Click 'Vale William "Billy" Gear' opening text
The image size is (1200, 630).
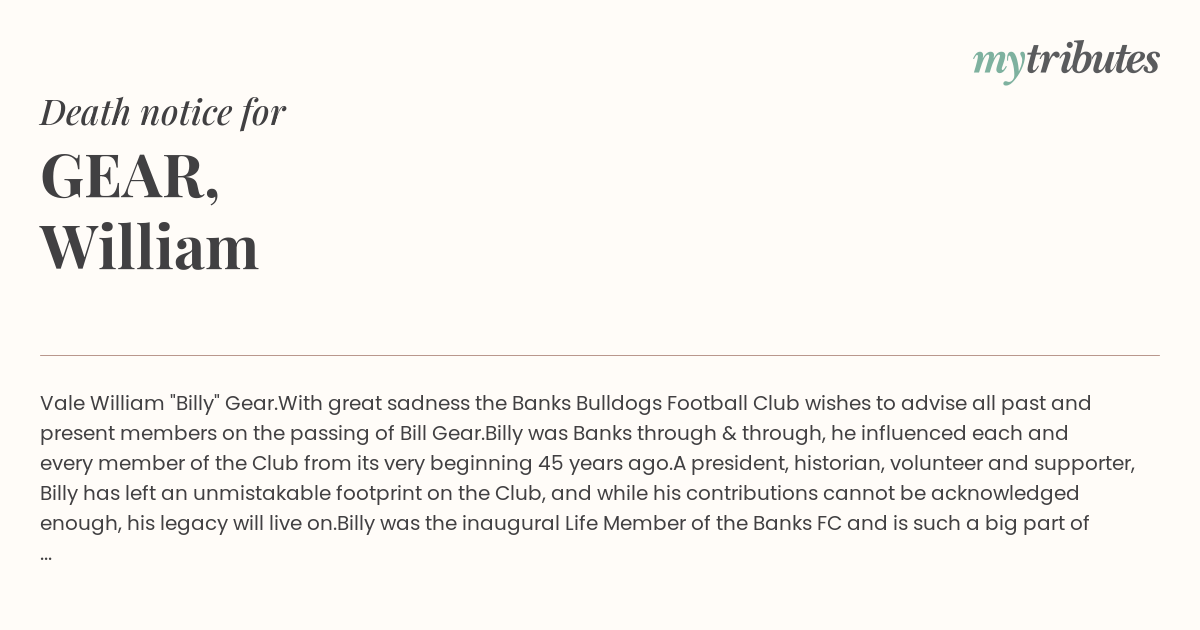(158, 403)
